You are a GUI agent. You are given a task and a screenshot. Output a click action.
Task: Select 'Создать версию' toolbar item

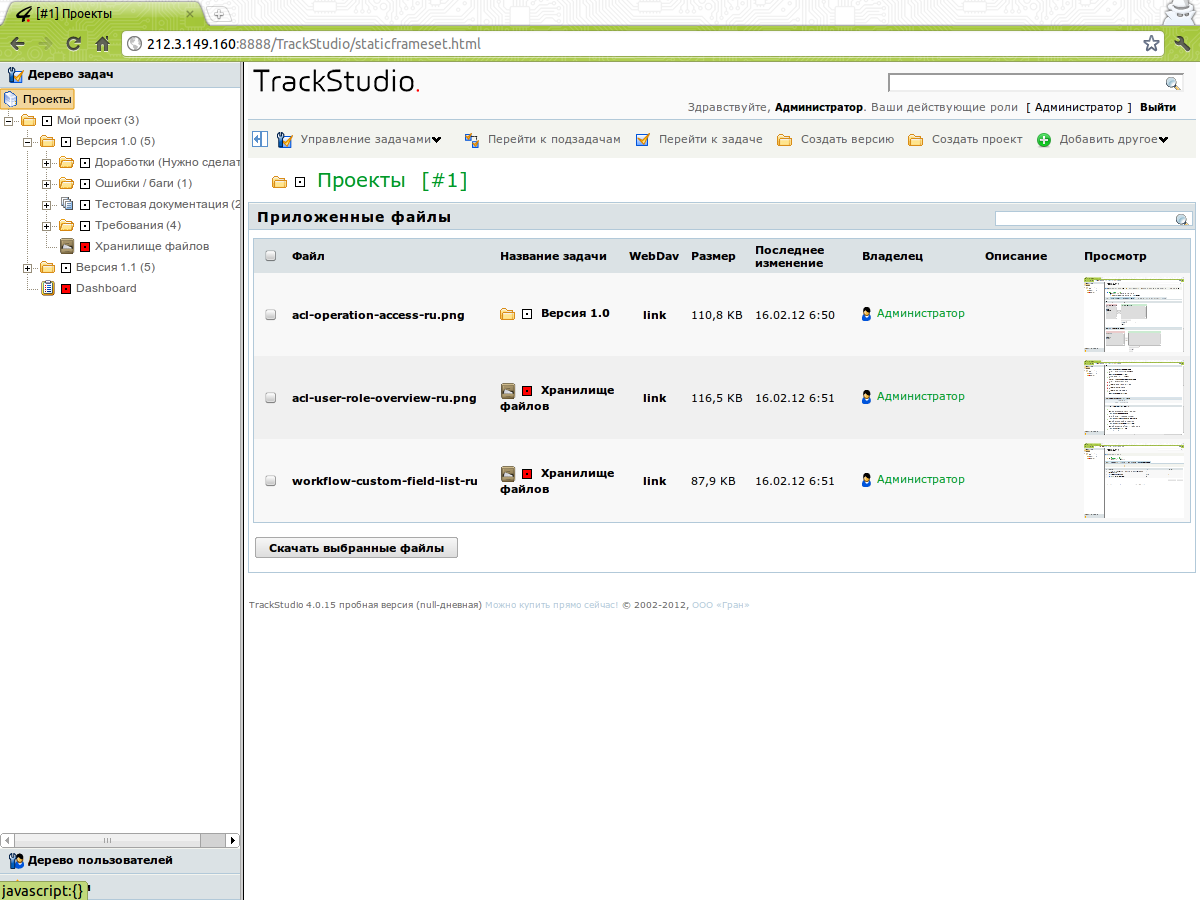click(847, 140)
